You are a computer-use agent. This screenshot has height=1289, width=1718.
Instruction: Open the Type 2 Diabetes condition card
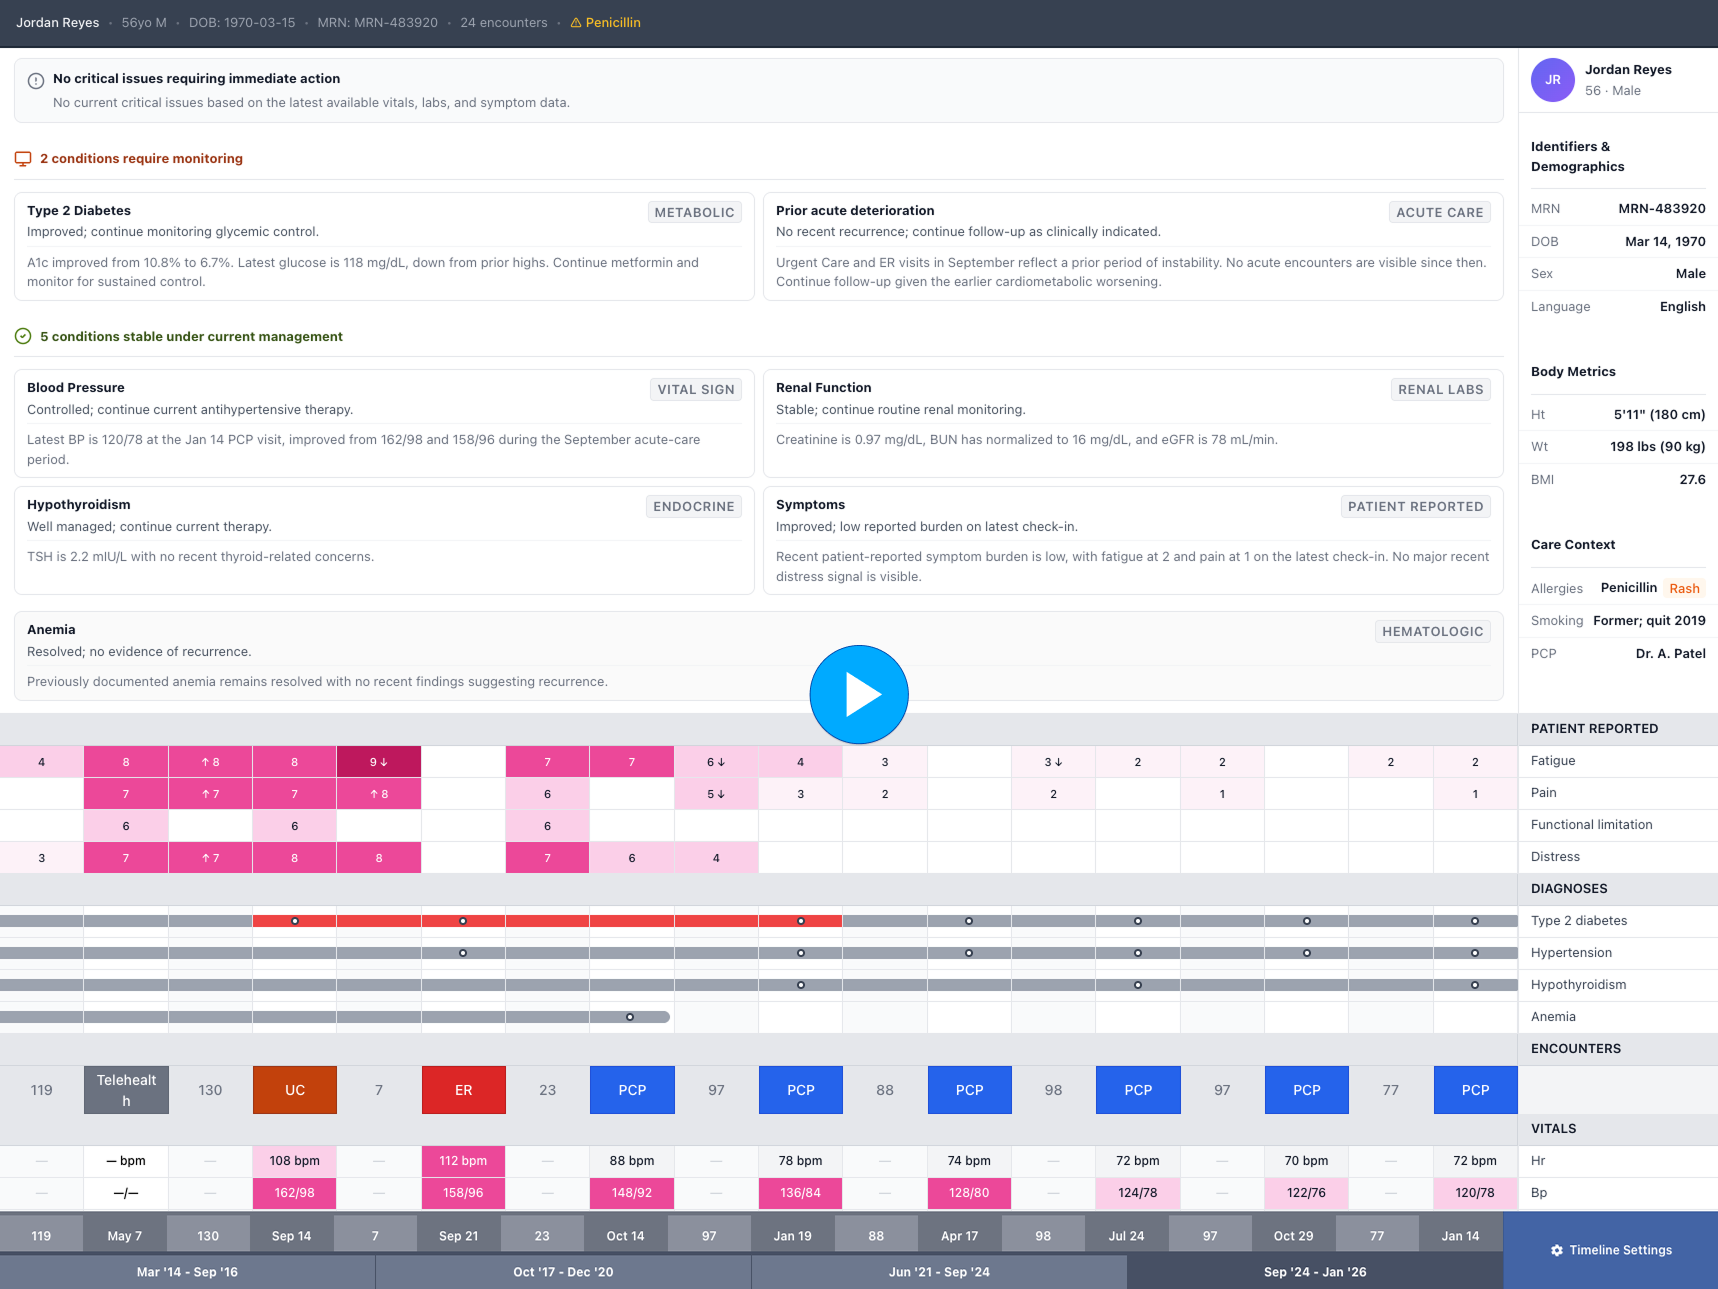pyautogui.click(x=384, y=246)
